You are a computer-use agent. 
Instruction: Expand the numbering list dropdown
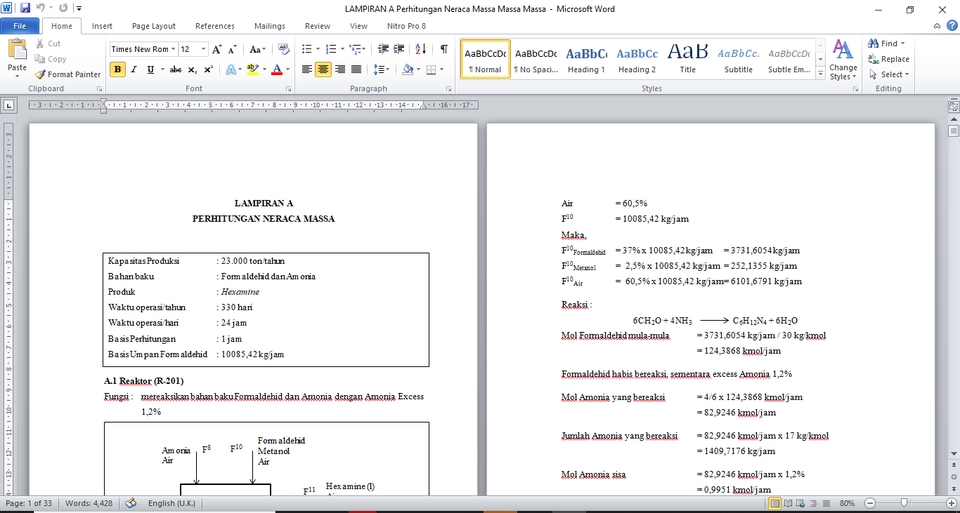pyautogui.click(x=342, y=49)
